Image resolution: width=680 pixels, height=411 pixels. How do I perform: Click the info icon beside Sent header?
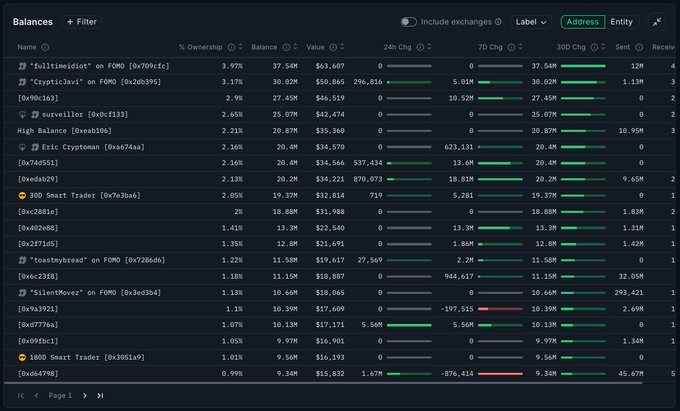click(639, 47)
